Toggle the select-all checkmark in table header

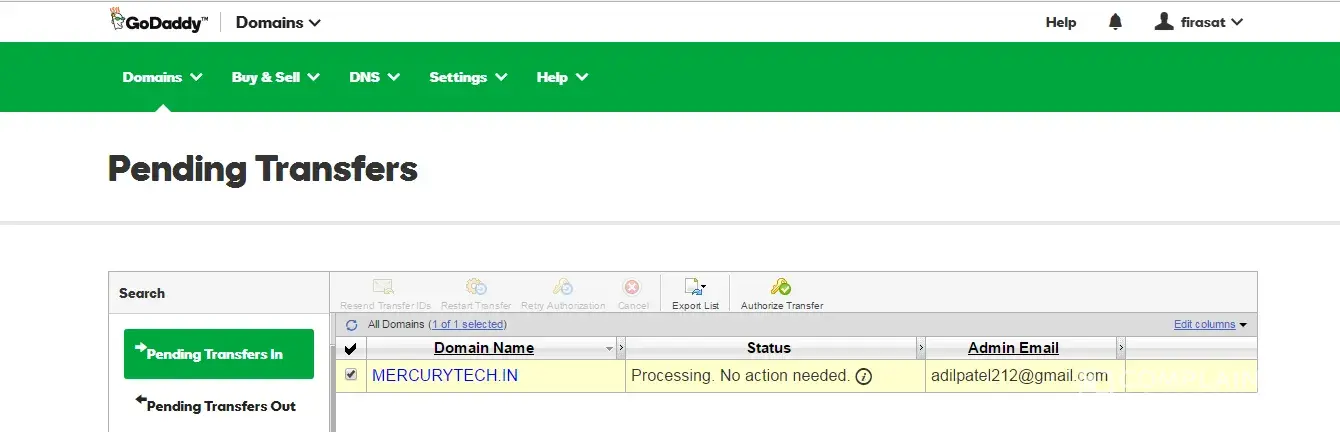(350, 349)
